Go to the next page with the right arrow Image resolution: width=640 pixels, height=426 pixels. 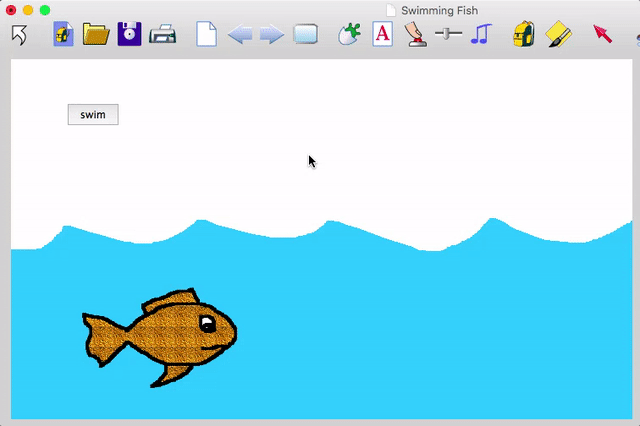pos(272,34)
